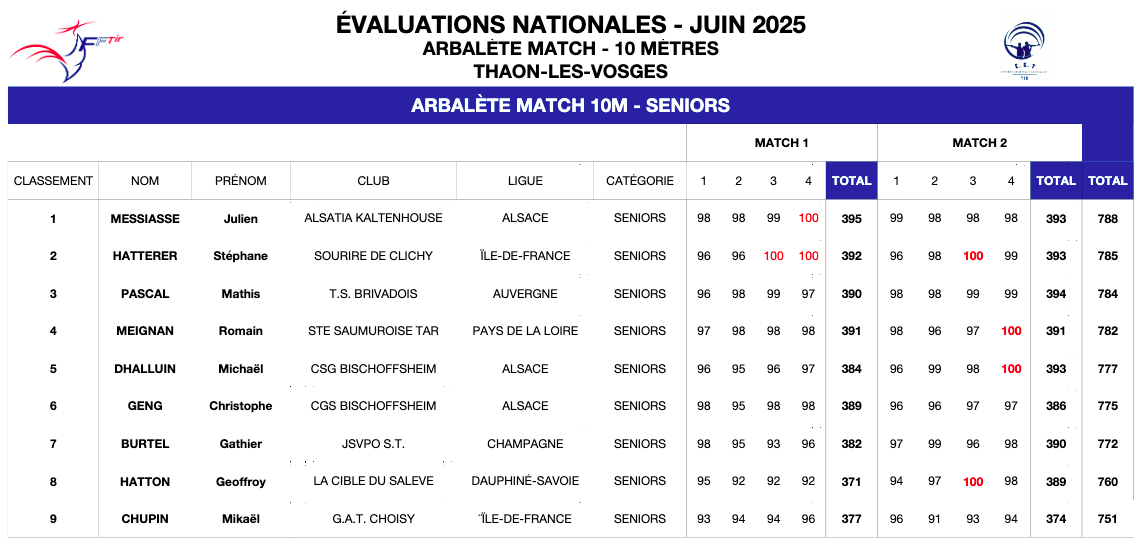Image resolution: width=1144 pixels, height=546 pixels.
Task: Click the DAUPHINÉ-SAVOIE league cell
Action: pos(525,481)
